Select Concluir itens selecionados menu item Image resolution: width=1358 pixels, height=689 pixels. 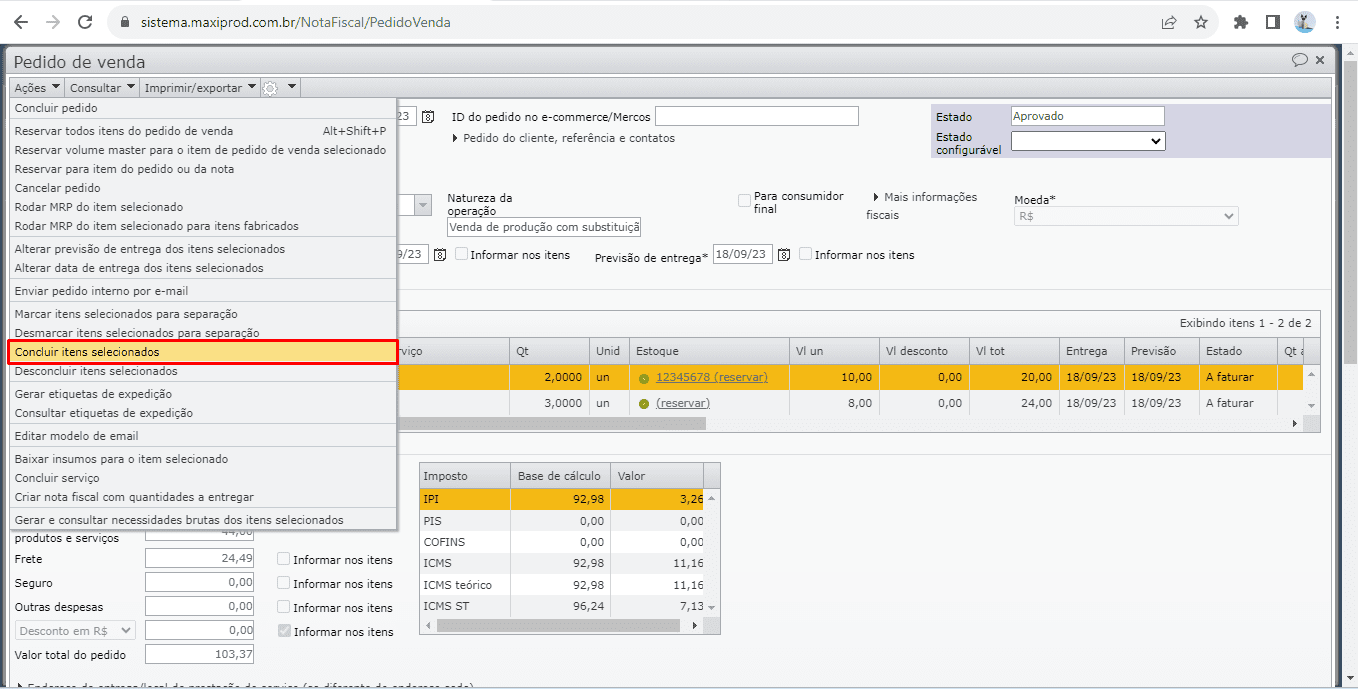click(x=87, y=352)
